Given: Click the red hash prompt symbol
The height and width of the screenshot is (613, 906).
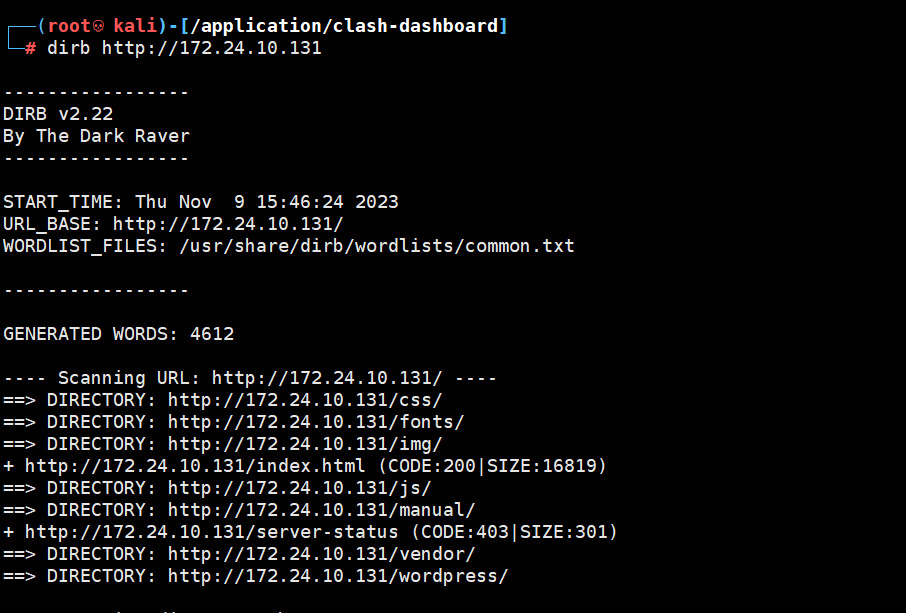Looking at the screenshot, I should click(30, 48).
